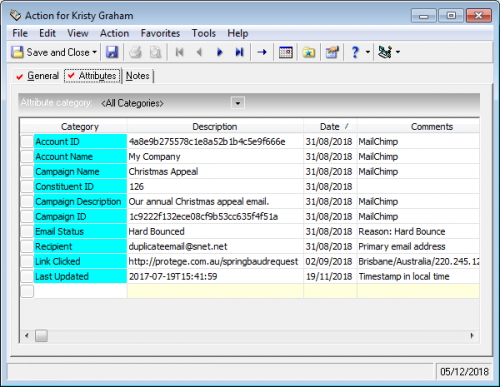500x387 pixels.
Task: Click the empty new row description field
Action: tap(215, 291)
